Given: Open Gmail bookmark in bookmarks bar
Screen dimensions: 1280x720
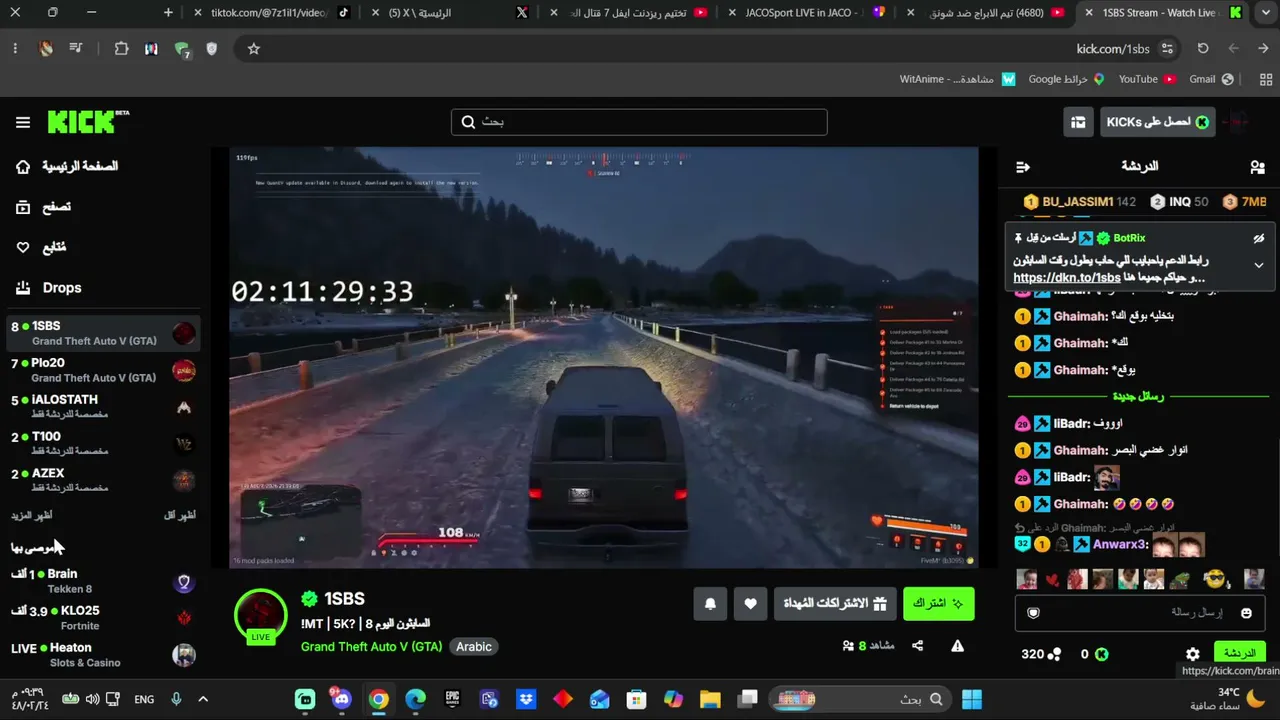Looking at the screenshot, I should pos(1211,79).
